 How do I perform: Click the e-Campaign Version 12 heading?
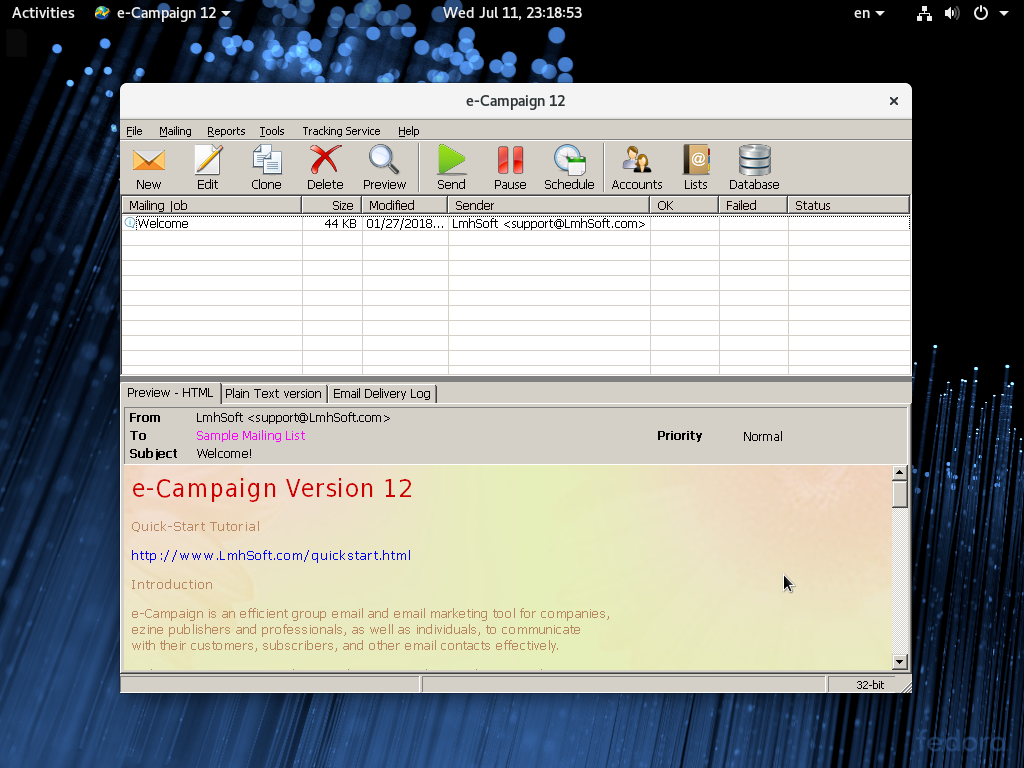point(272,488)
